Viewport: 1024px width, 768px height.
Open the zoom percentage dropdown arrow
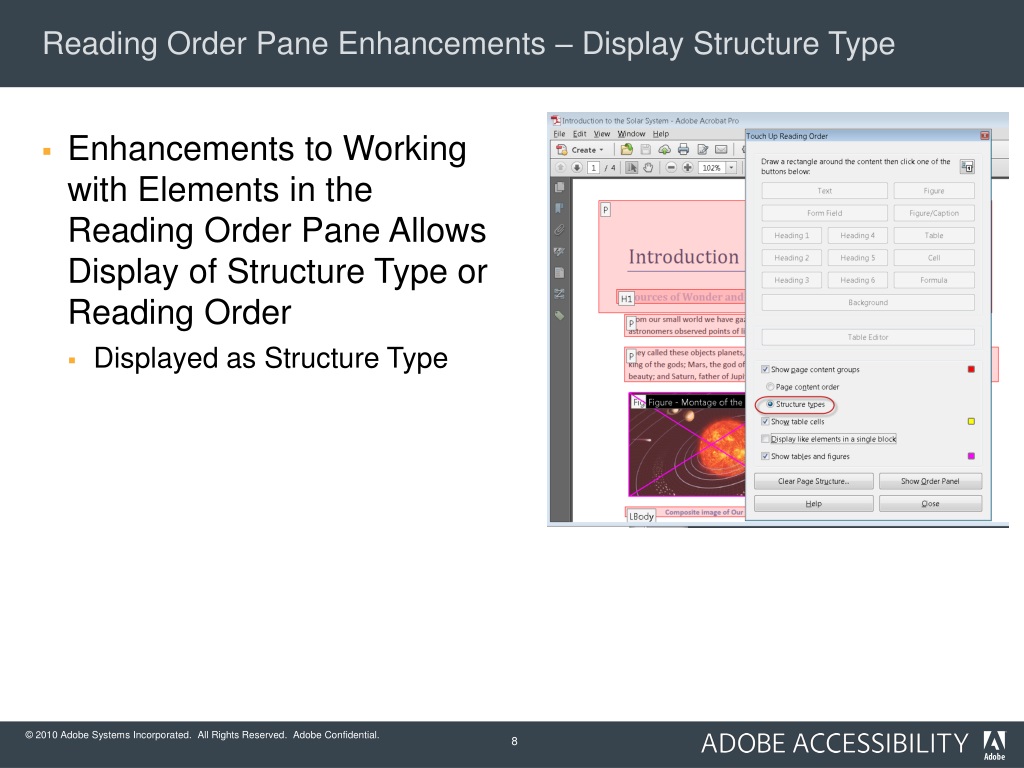[x=731, y=168]
